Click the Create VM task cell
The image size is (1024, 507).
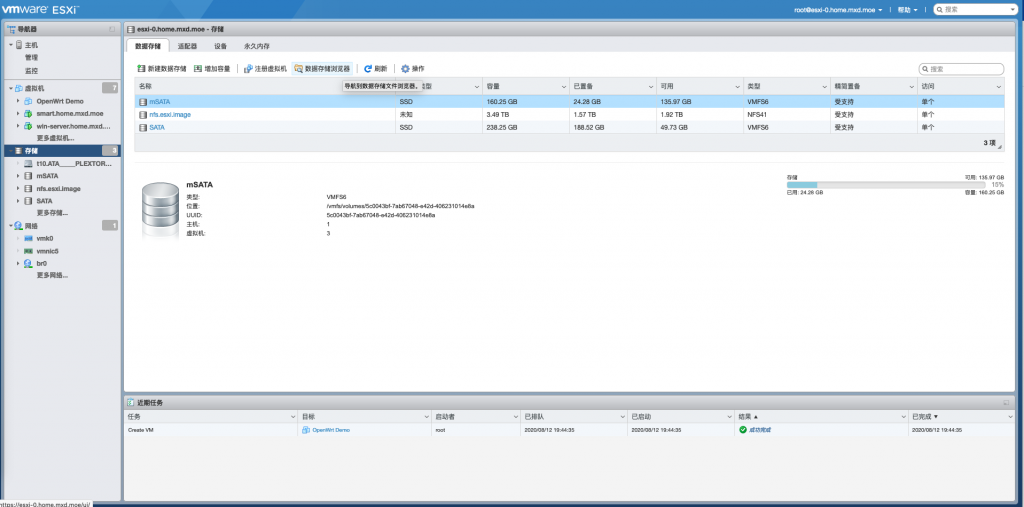(x=212, y=430)
